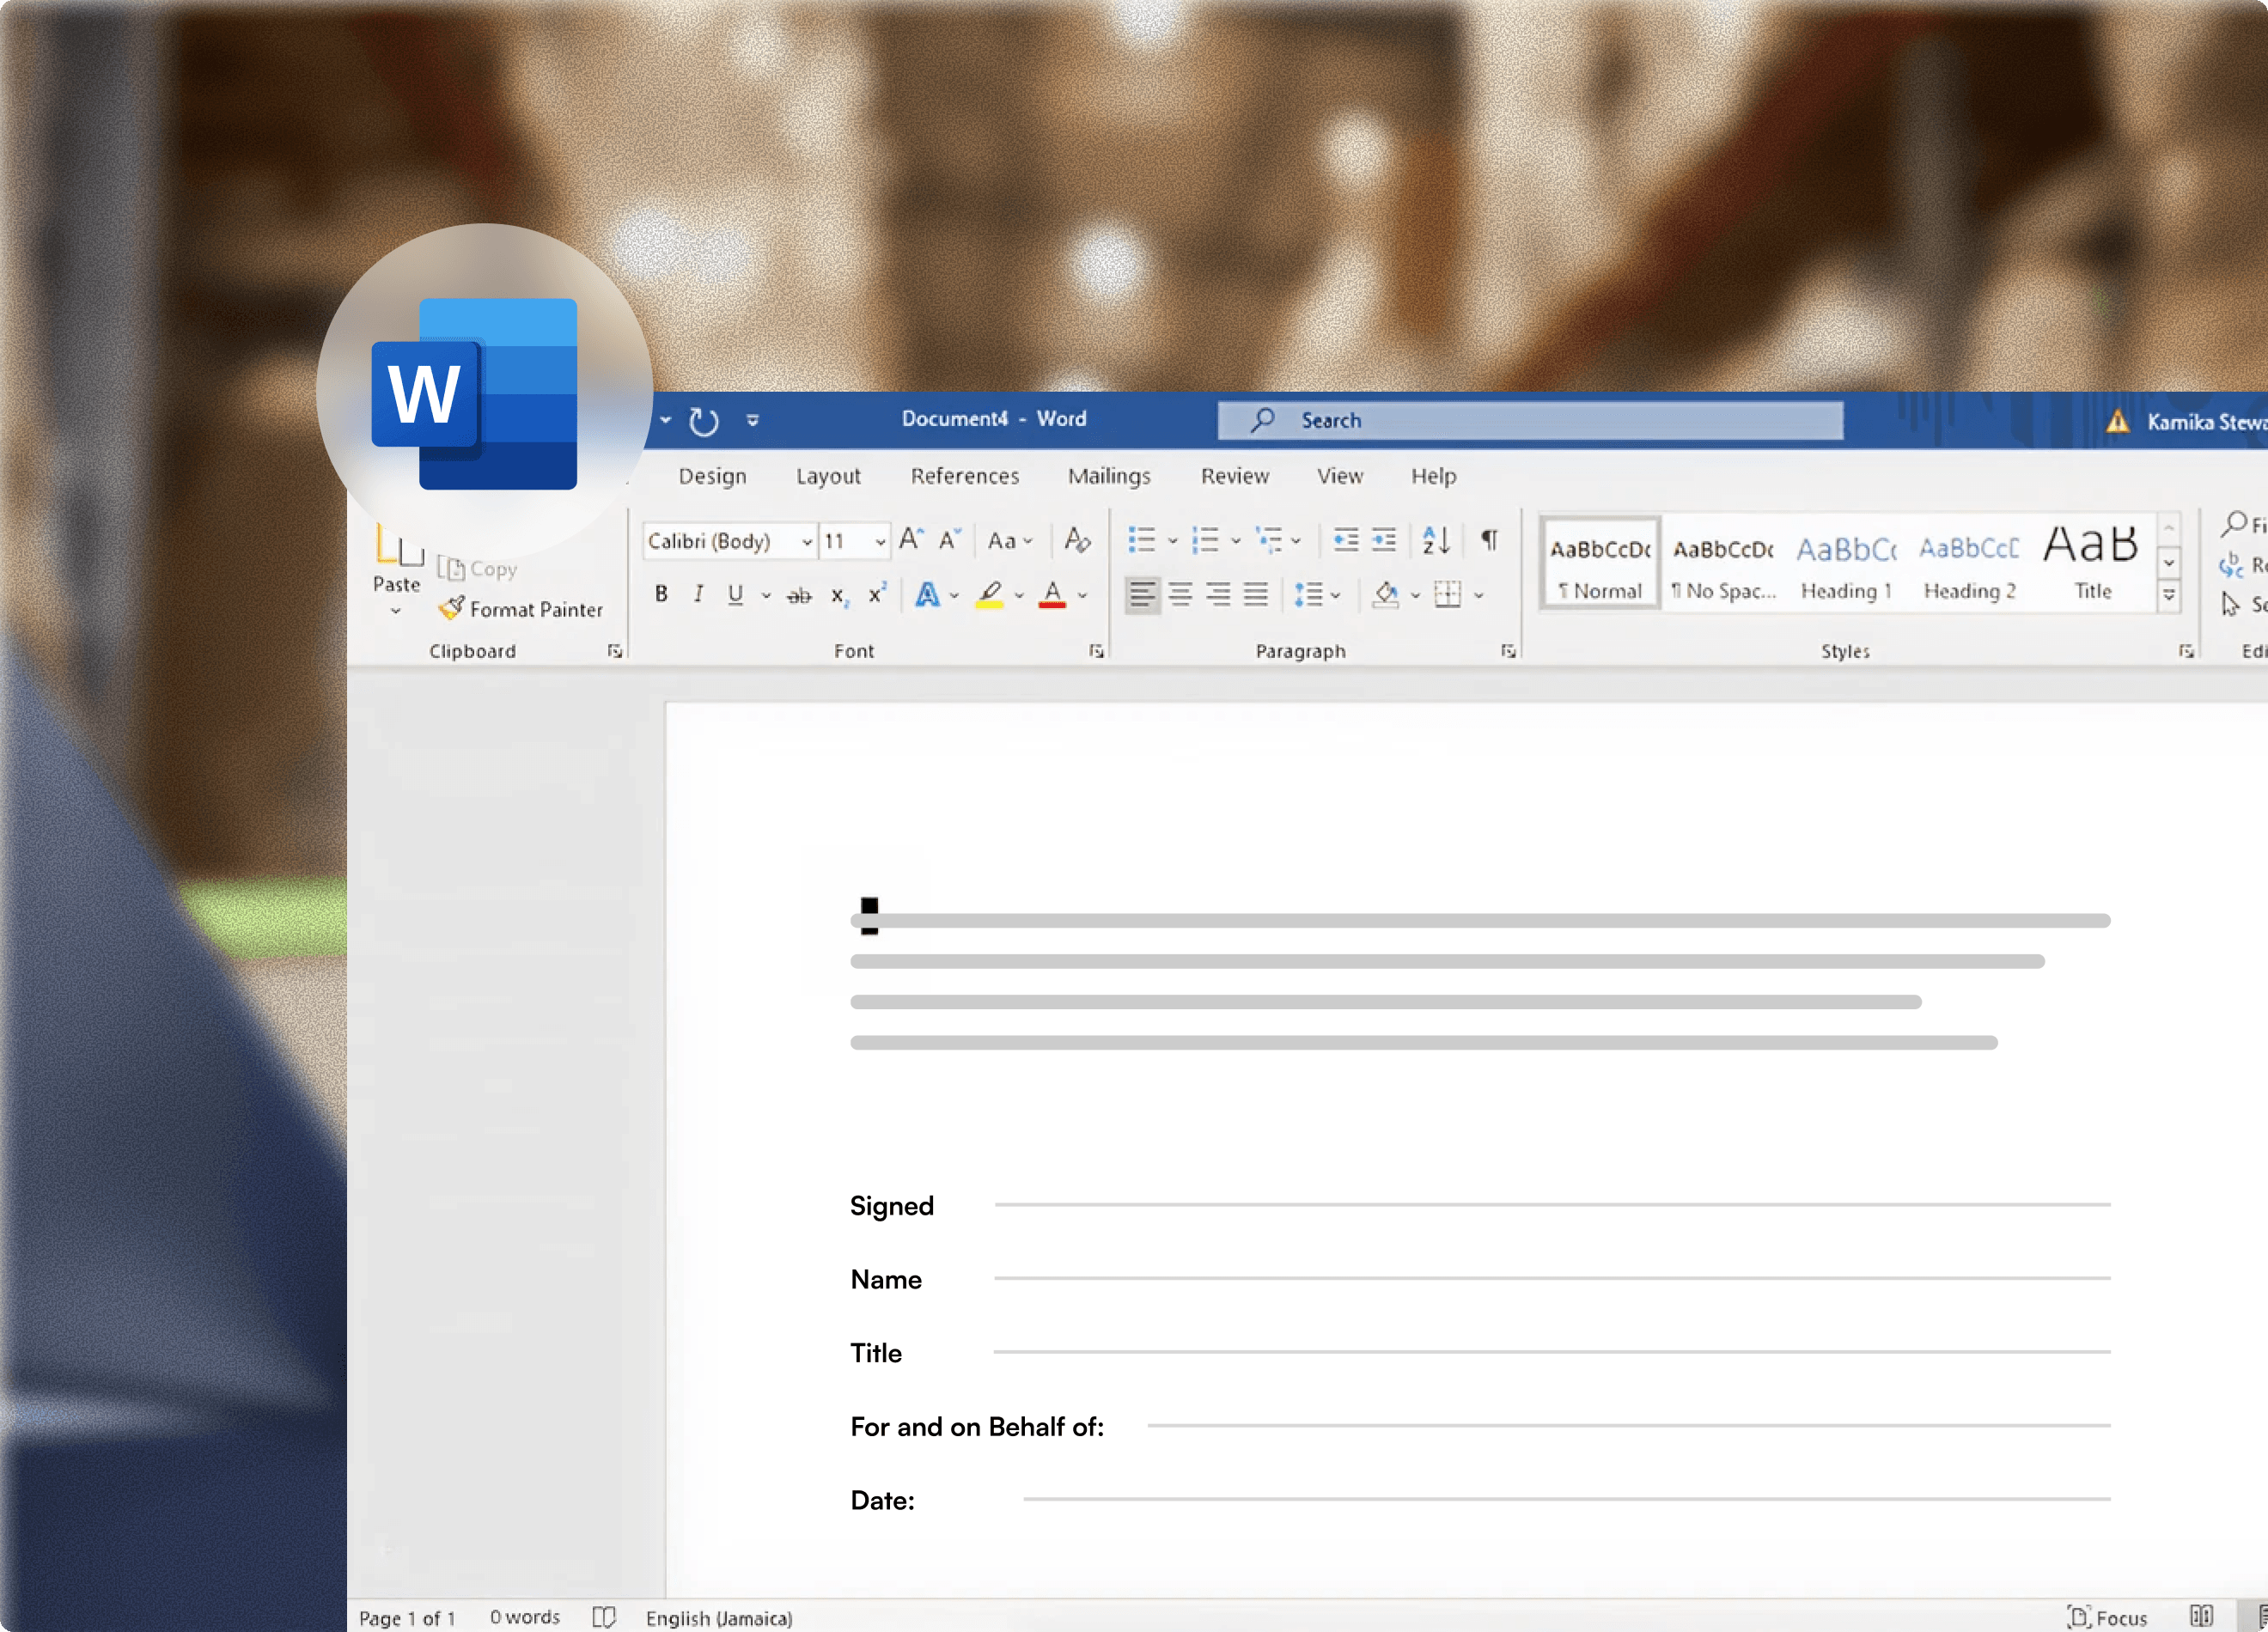
Task: Apply the No Spacing style
Action: (1723, 562)
